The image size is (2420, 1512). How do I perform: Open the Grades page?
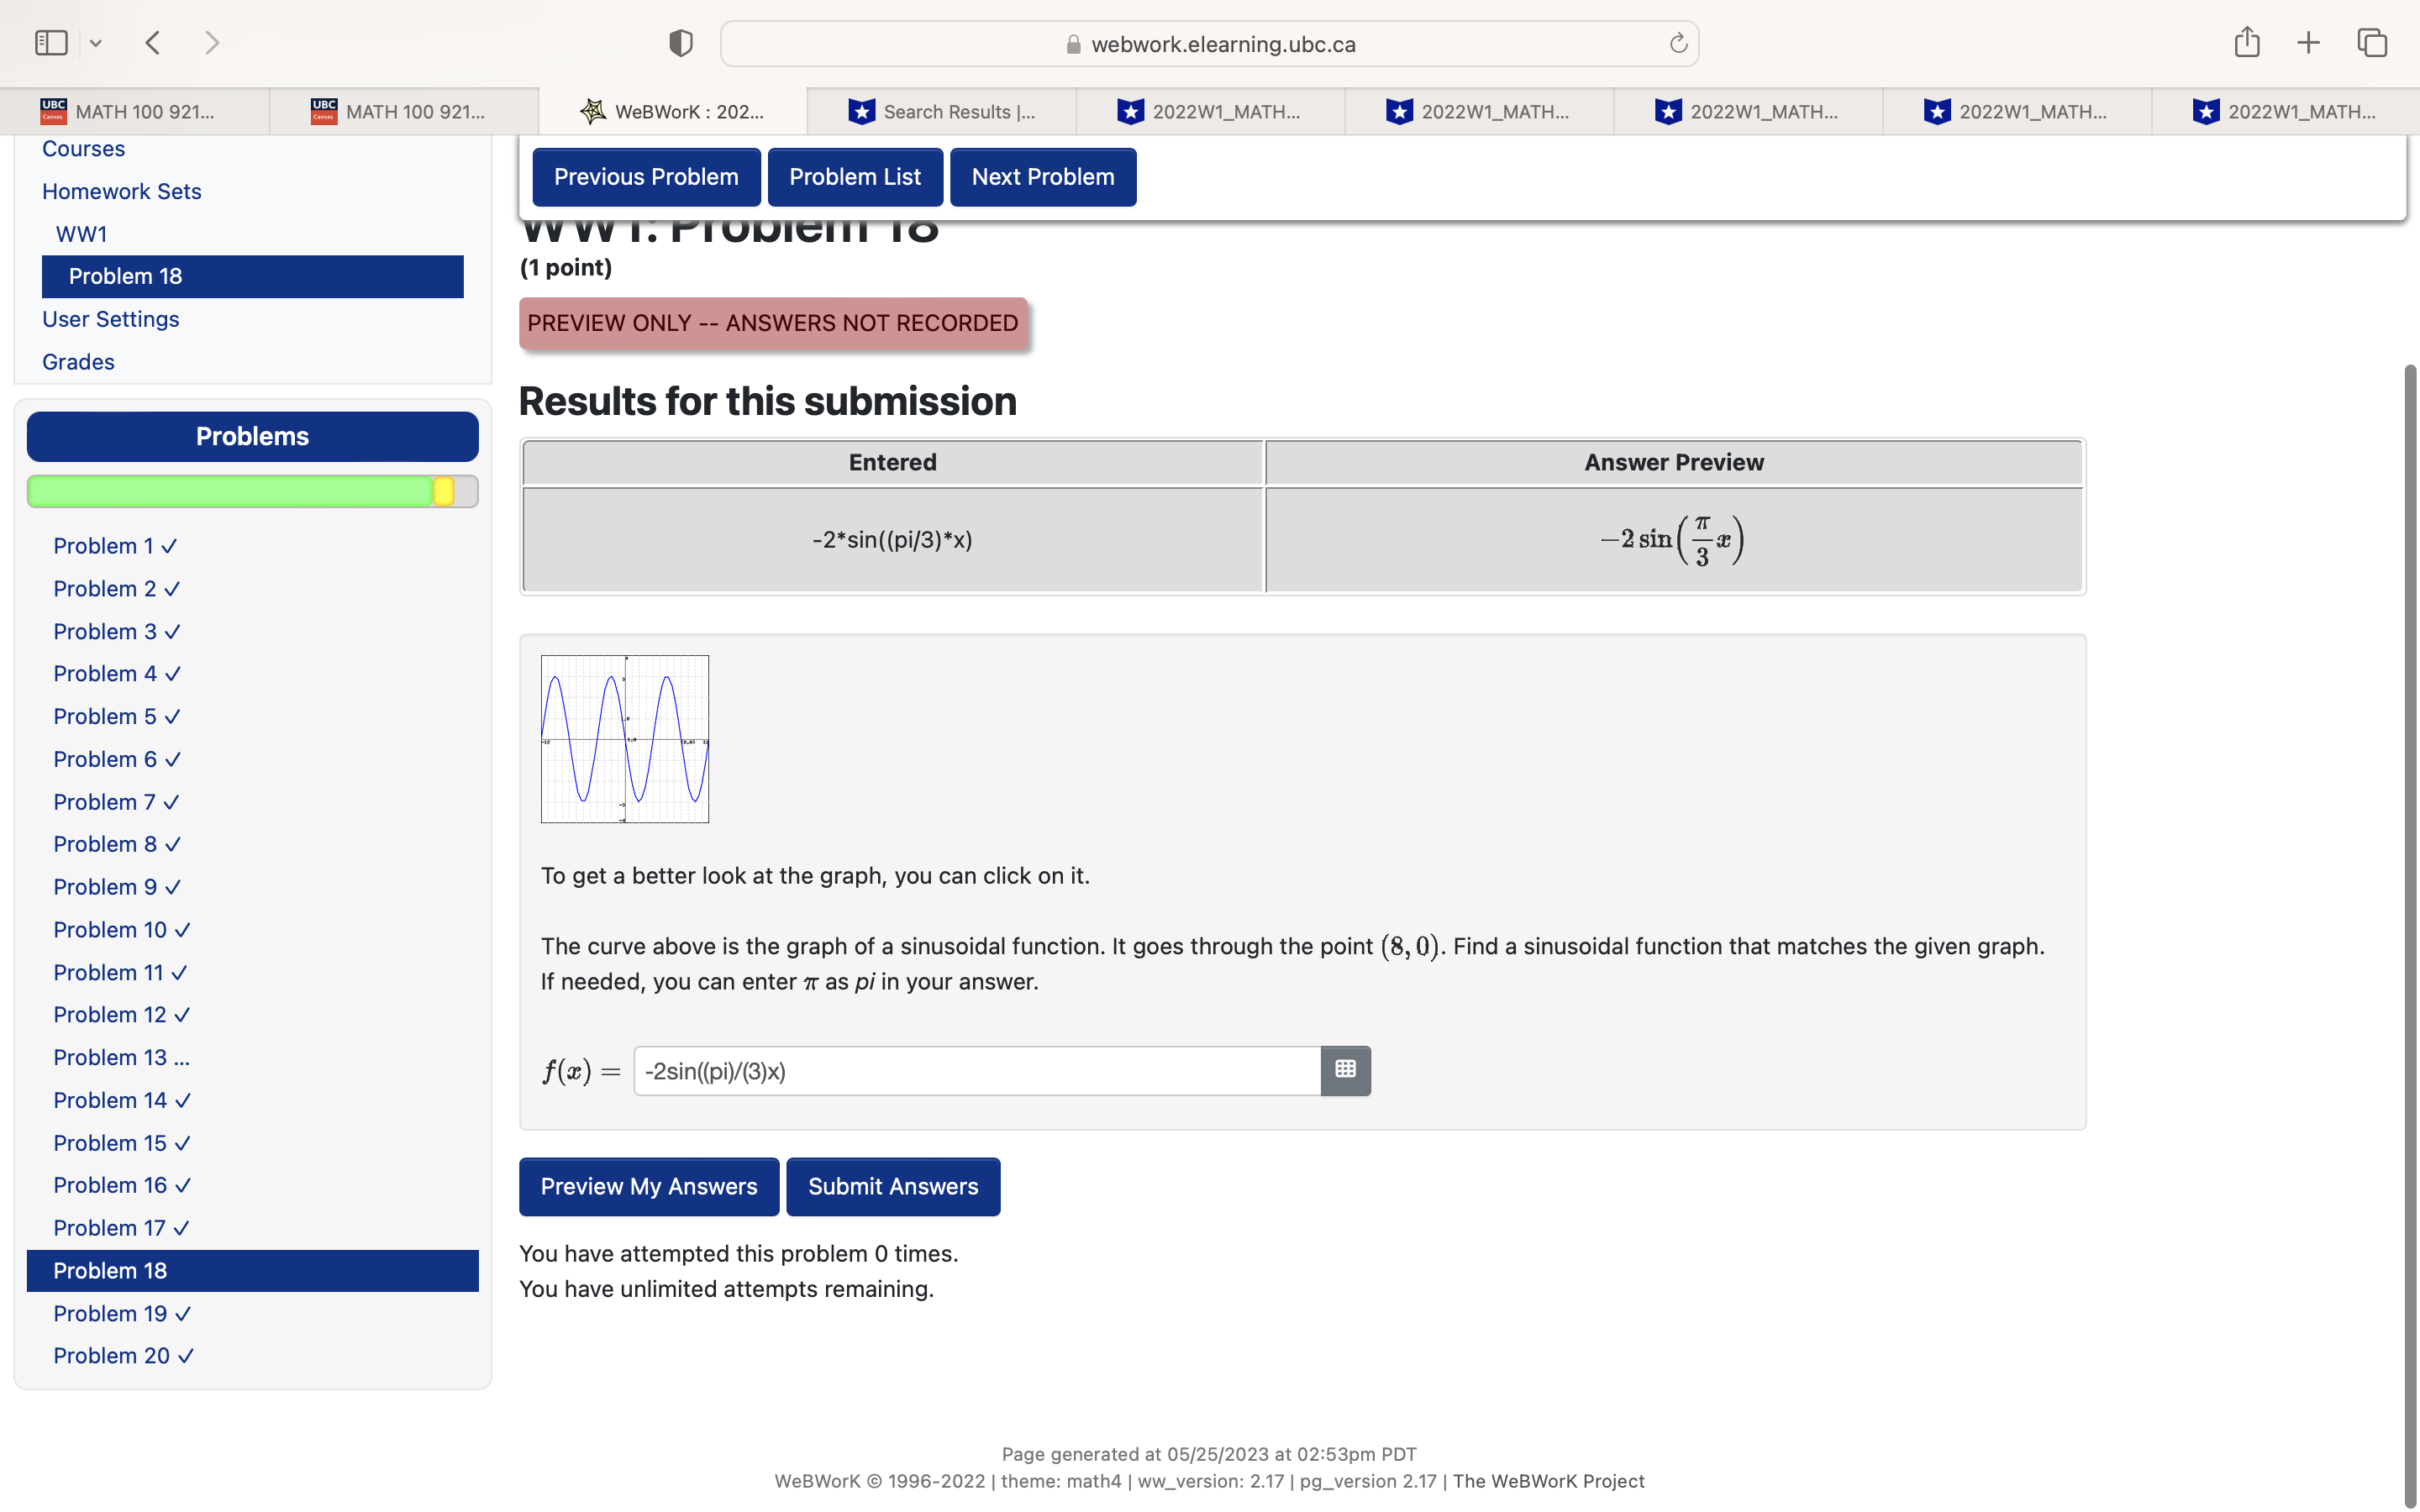point(78,361)
